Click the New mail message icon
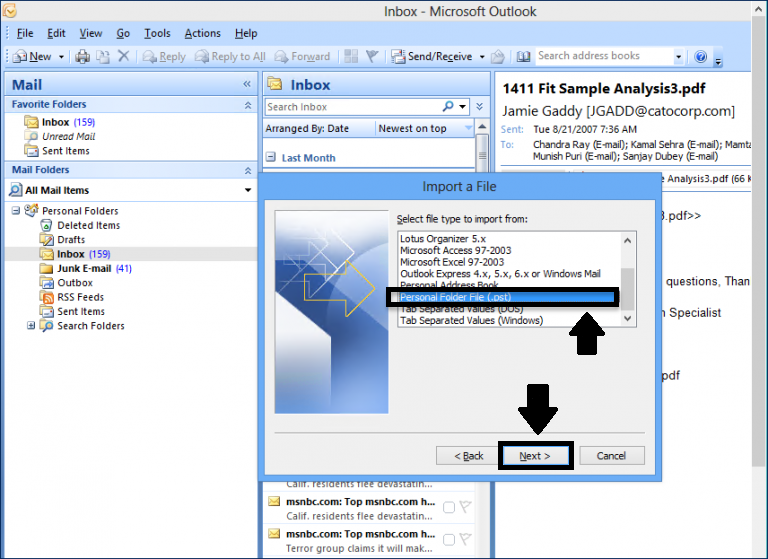Screen dimensions: 768x559 (20, 56)
